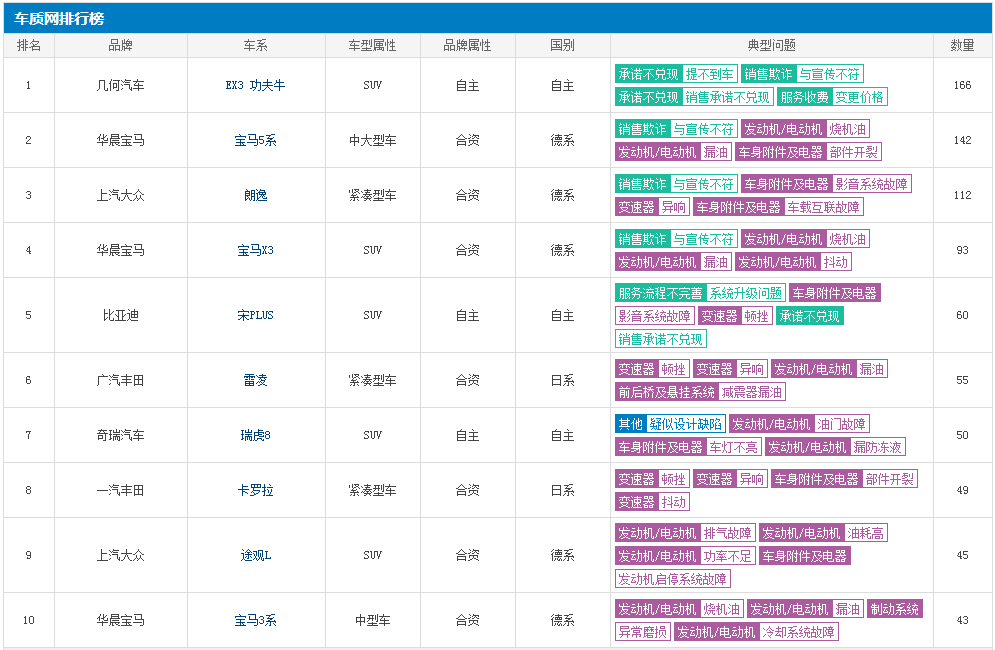Viewport: 995px width, 650px height.
Task: Select the 影音系统故障 tag in 朗逸 row
Action: click(x=871, y=184)
